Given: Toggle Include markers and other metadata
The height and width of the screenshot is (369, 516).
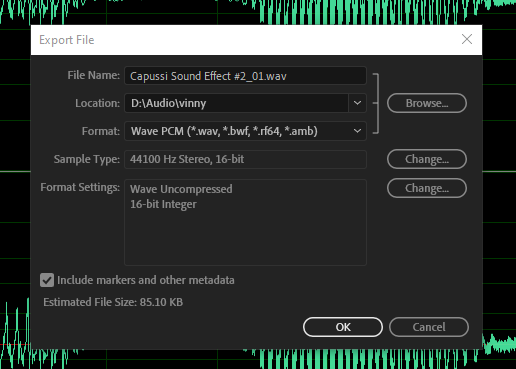Looking at the screenshot, I should (47, 280).
